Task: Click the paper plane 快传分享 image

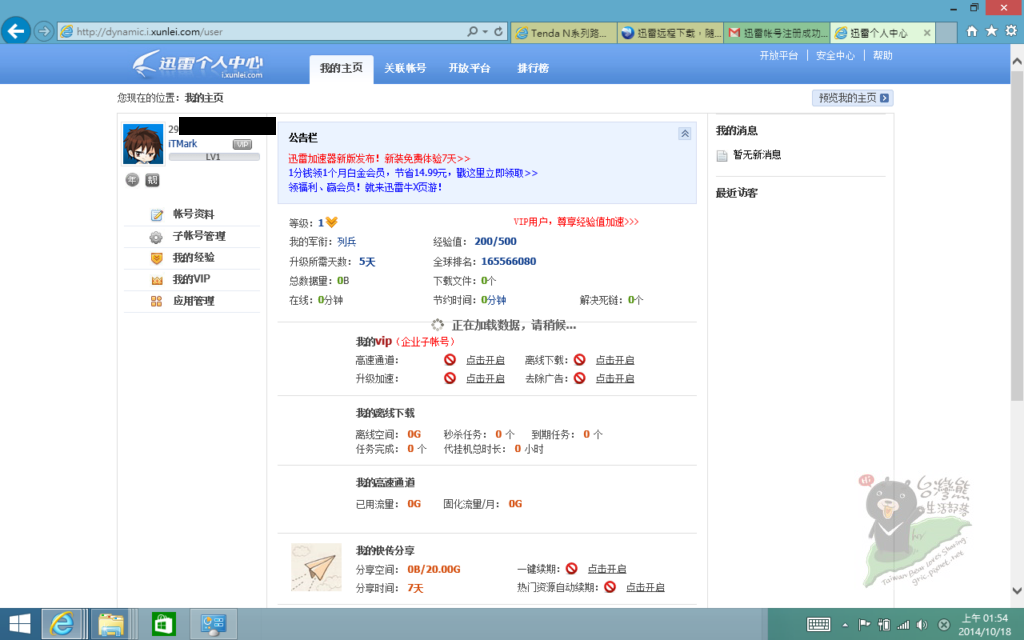Action: (316, 568)
